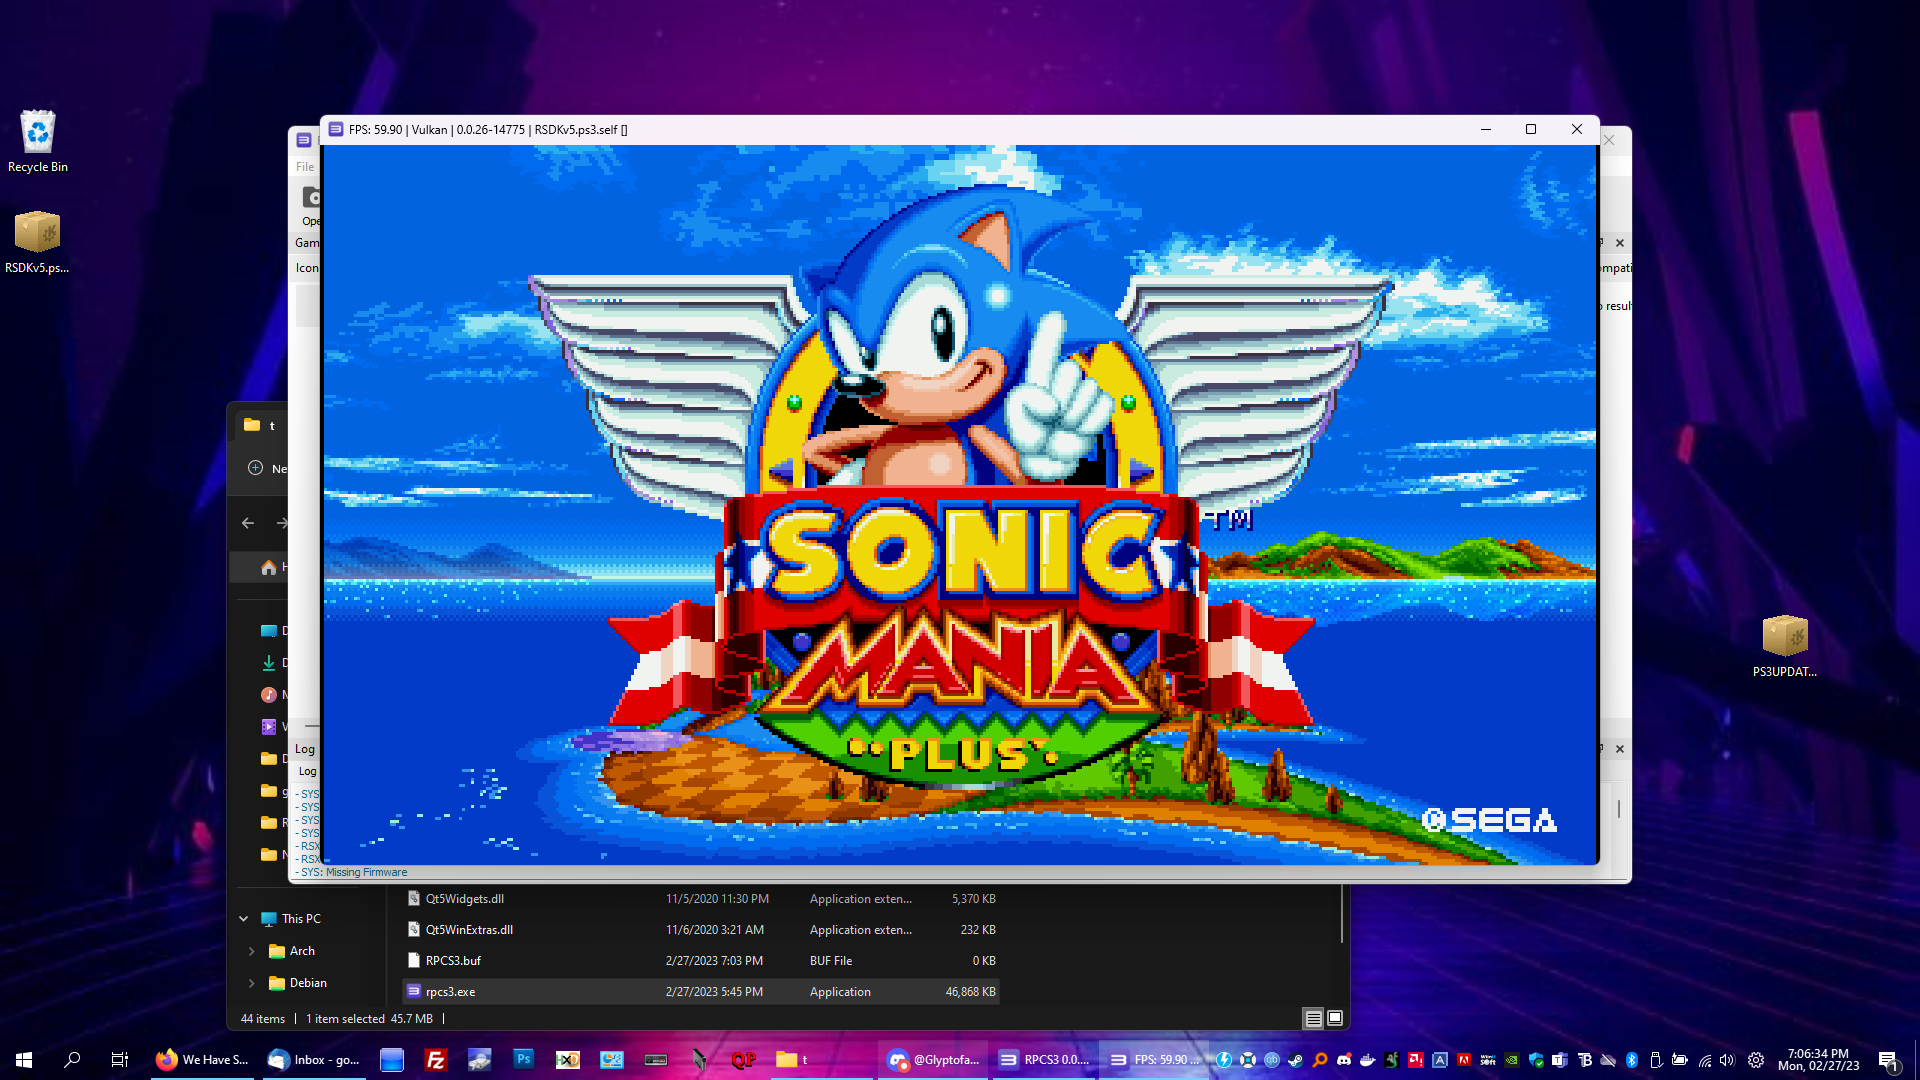The width and height of the screenshot is (1920, 1080).
Task: Select the 't' tab in File Explorer
Action: [x=262, y=426]
